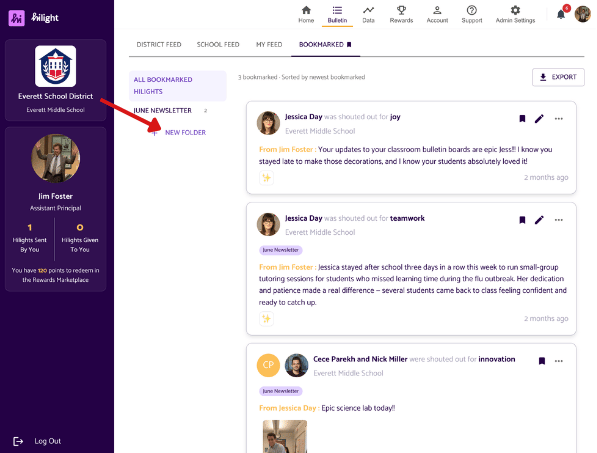This screenshot has height=453, width=597.
Task: Switch to the District Feed tab
Action: pos(159,45)
